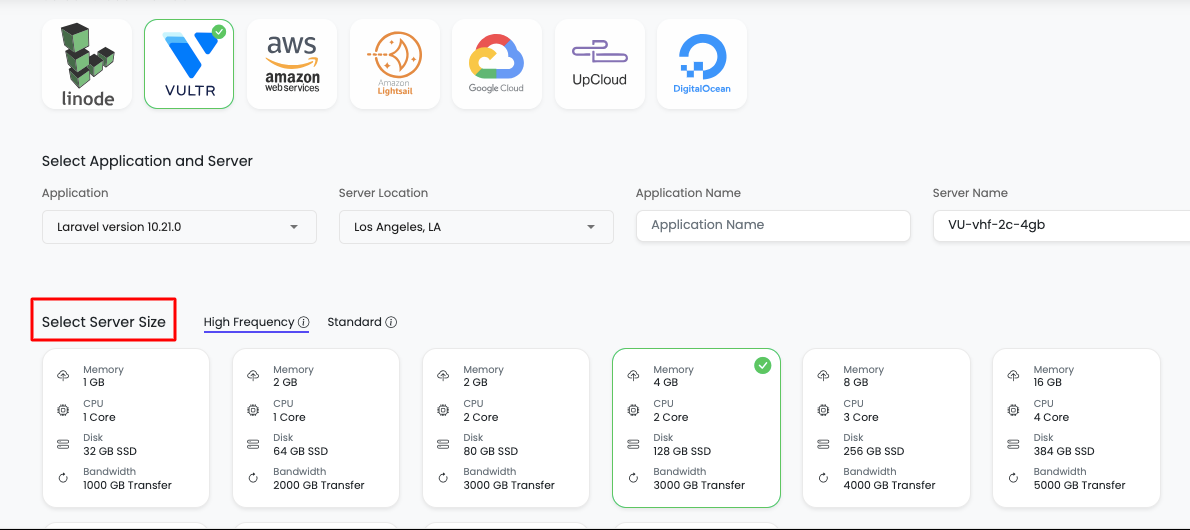The height and width of the screenshot is (530, 1190).
Task: Select the Vultr provider logo
Action: (189, 65)
